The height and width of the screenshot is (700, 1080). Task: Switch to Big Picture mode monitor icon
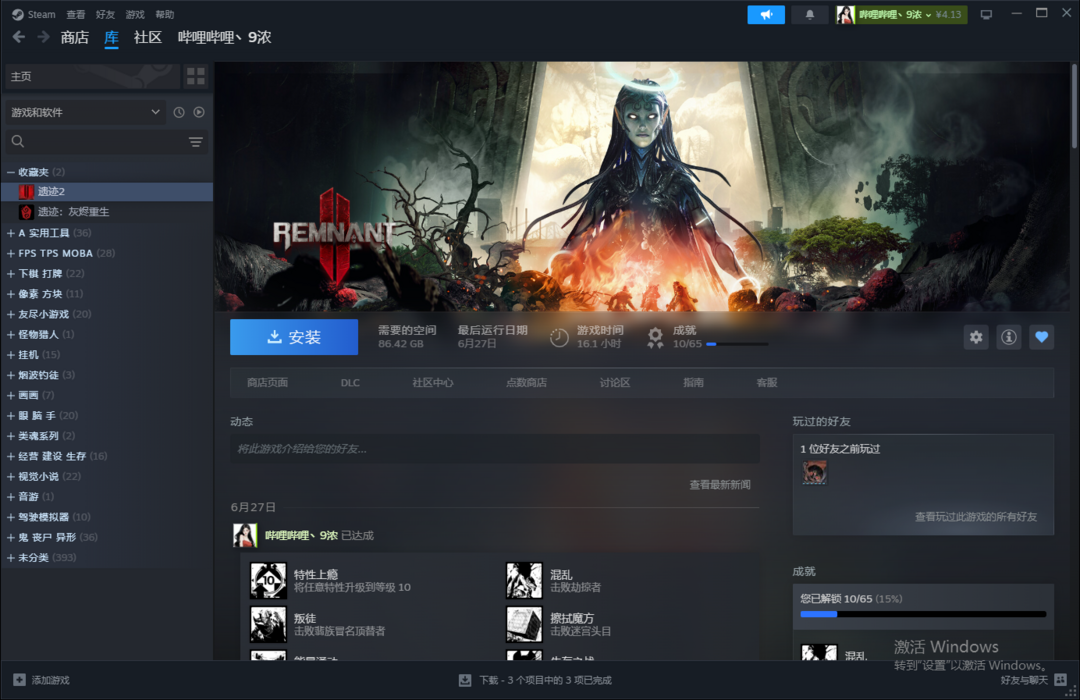pyautogui.click(x=986, y=14)
